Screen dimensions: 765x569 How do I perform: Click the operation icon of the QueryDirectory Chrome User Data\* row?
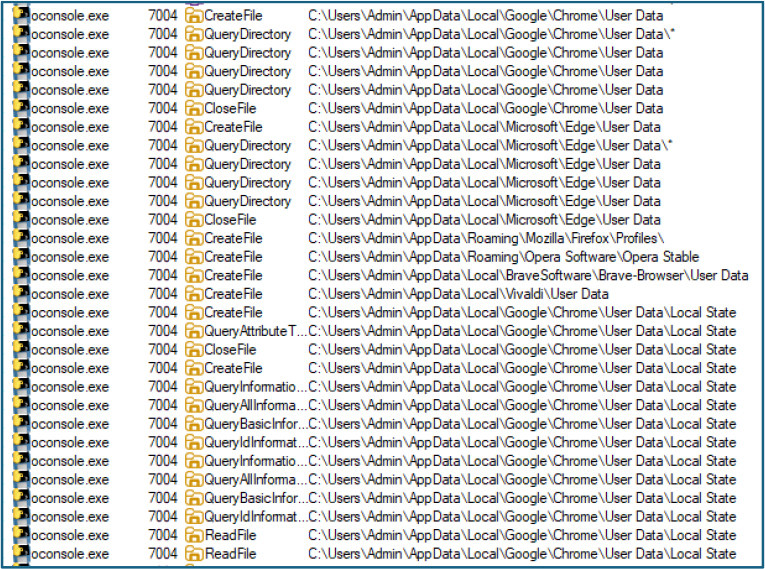pyautogui.click(x=194, y=34)
